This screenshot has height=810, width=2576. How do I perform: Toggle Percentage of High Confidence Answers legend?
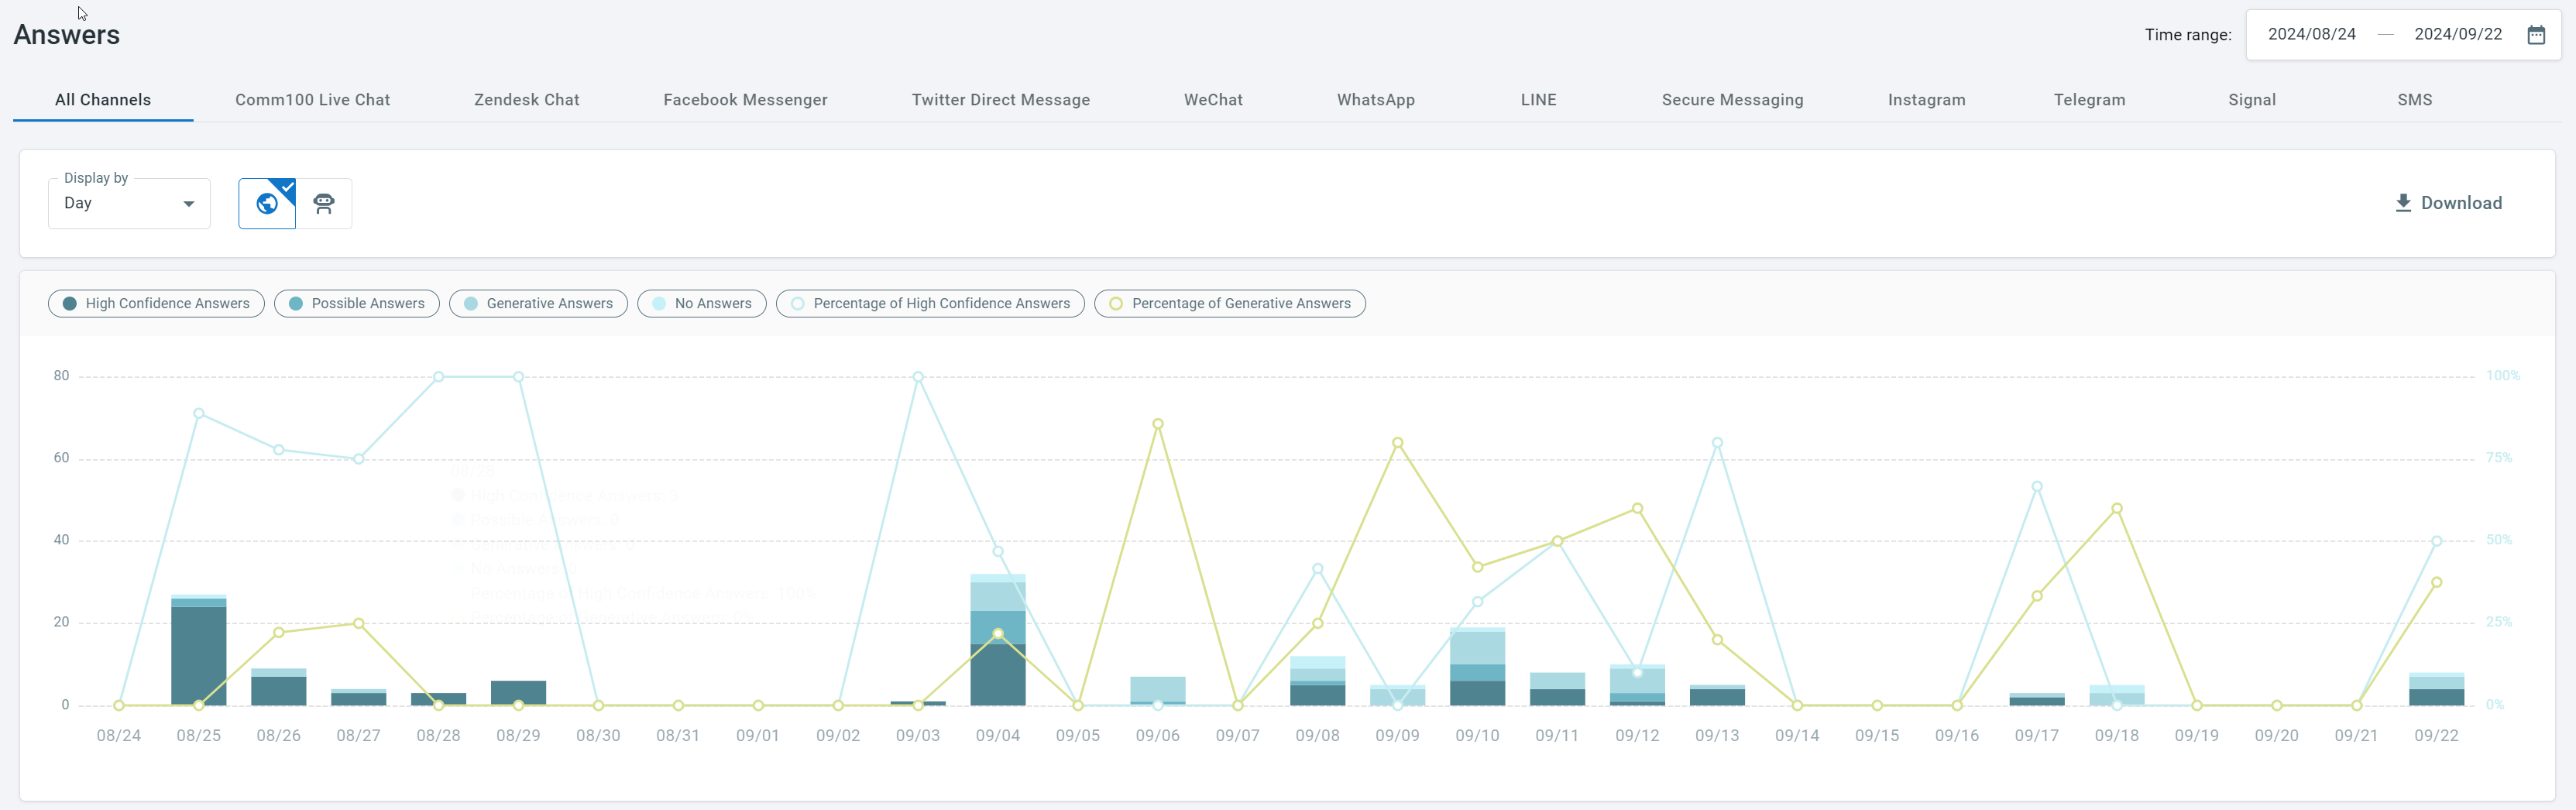click(x=930, y=303)
